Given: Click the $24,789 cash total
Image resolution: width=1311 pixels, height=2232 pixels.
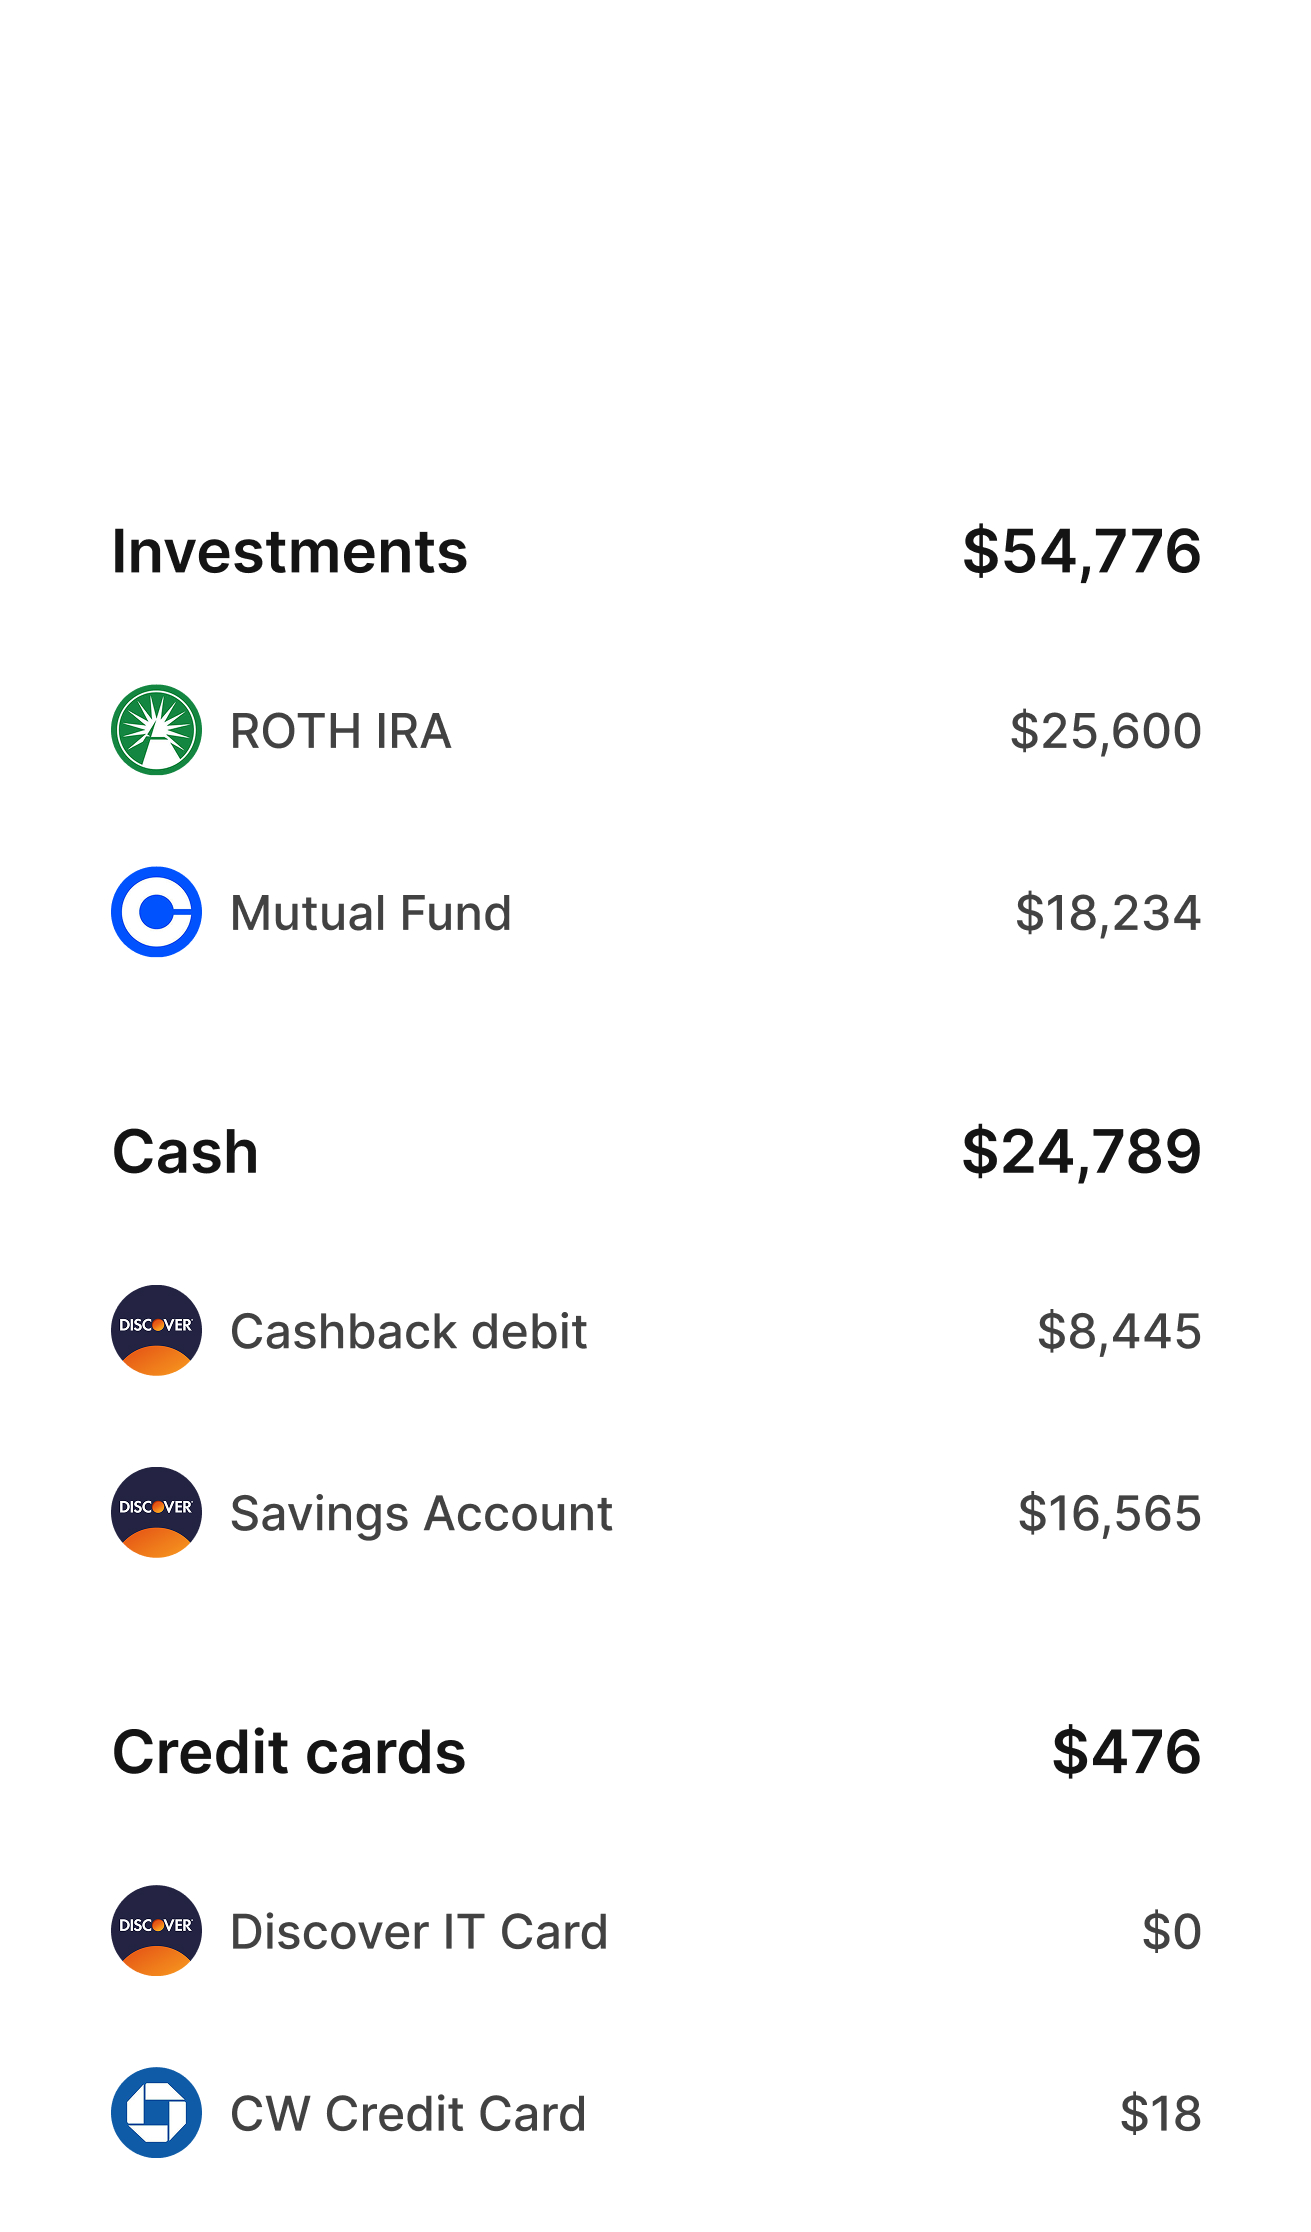Looking at the screenshot, I should click(x=1081, y=1152).
